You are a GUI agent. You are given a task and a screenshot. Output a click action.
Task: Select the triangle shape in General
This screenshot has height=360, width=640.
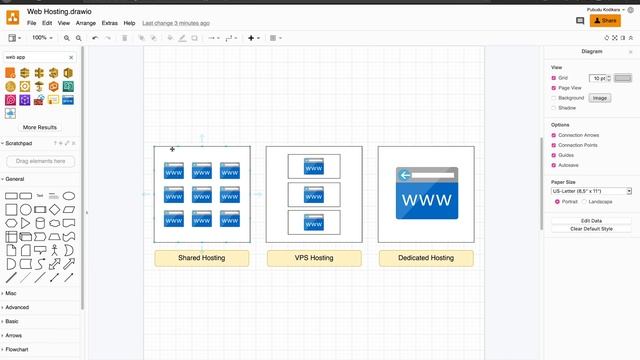point(25,223)
